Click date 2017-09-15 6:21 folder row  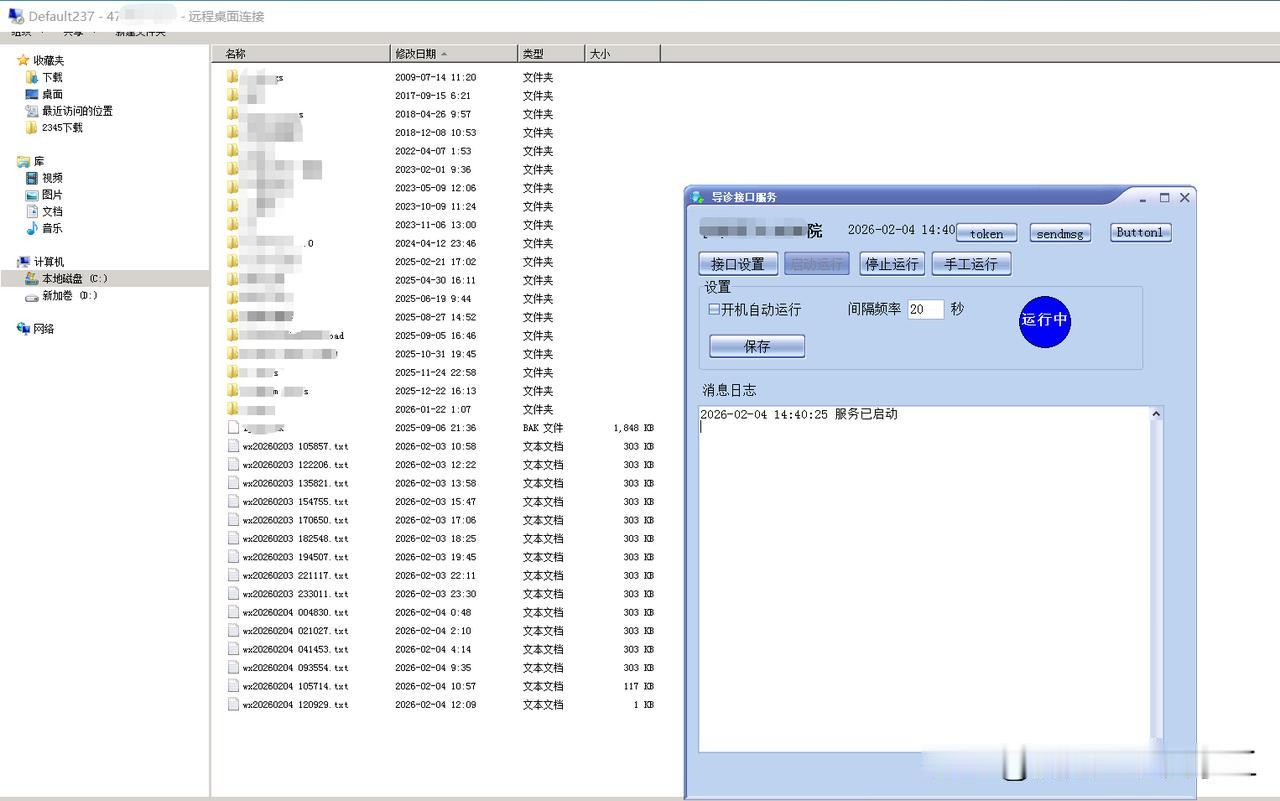(432, 96)
